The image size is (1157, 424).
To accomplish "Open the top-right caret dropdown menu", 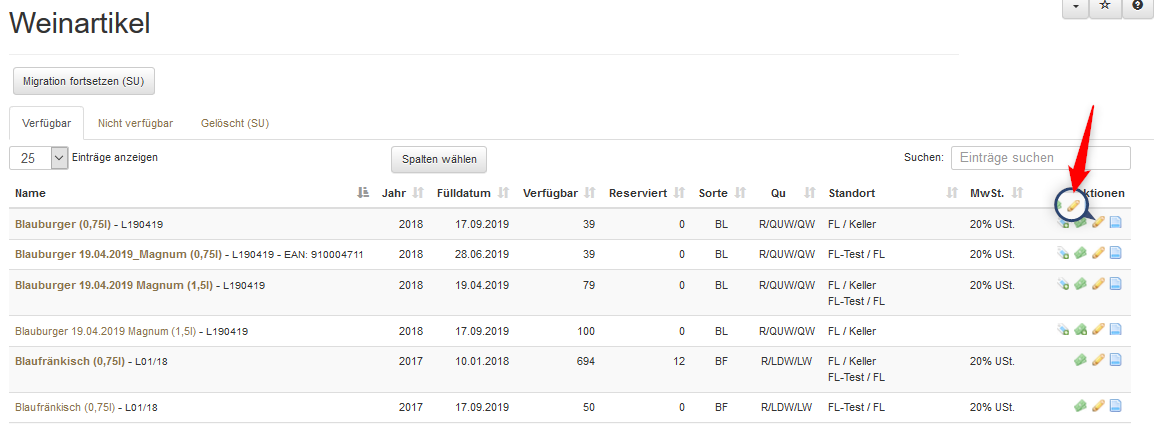I will pyautogui.click(x=1075, y=6).
